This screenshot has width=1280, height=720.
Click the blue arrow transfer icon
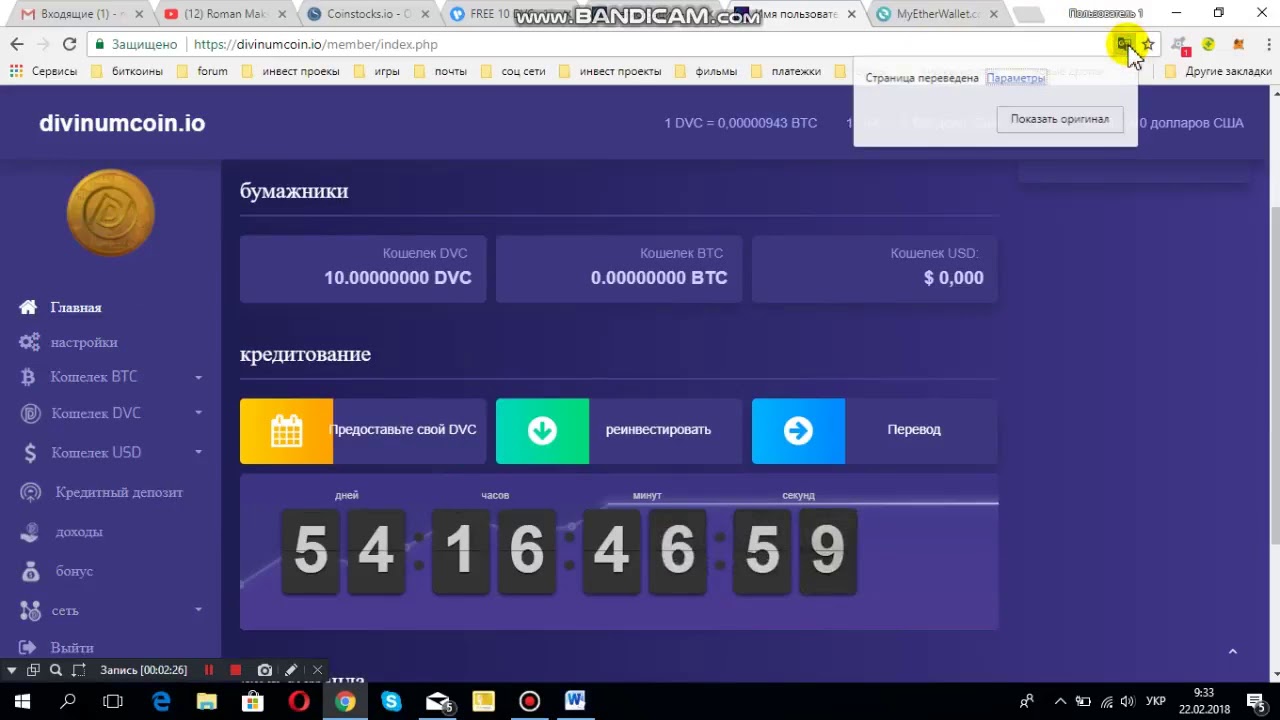(798, 431)
